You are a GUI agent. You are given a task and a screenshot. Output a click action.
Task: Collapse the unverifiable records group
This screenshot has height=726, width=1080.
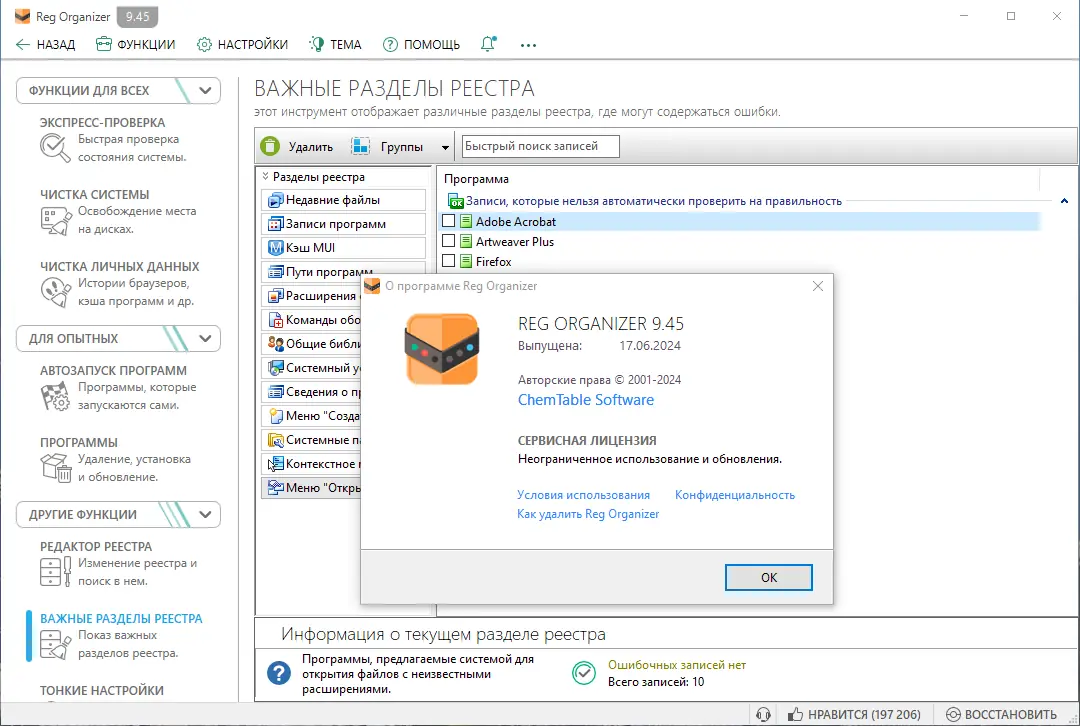coord(1064,201)
